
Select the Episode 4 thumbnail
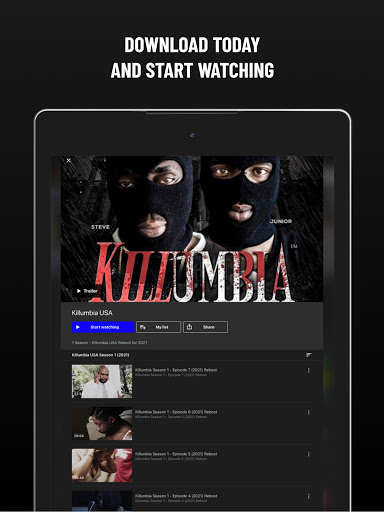point(102,501)
